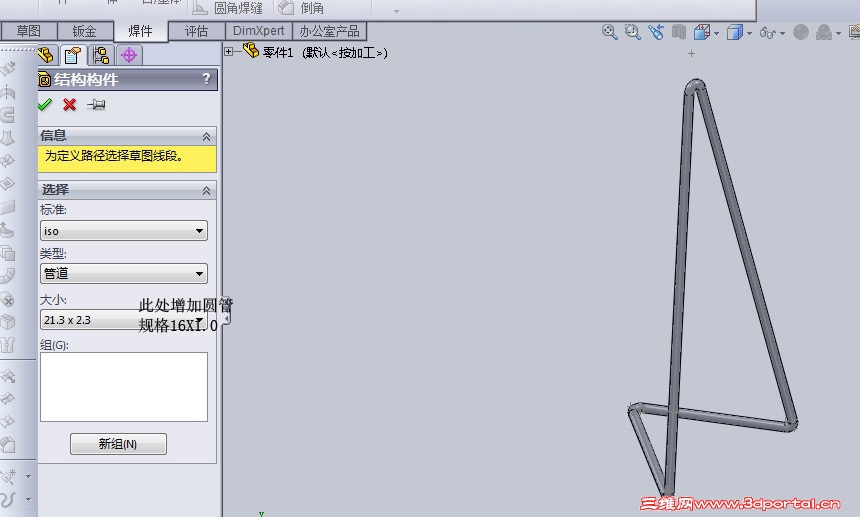860x517 pixels.
Task: Switch to the 焊件 tab
Action: pyautogui.click(x=140, y=31)
